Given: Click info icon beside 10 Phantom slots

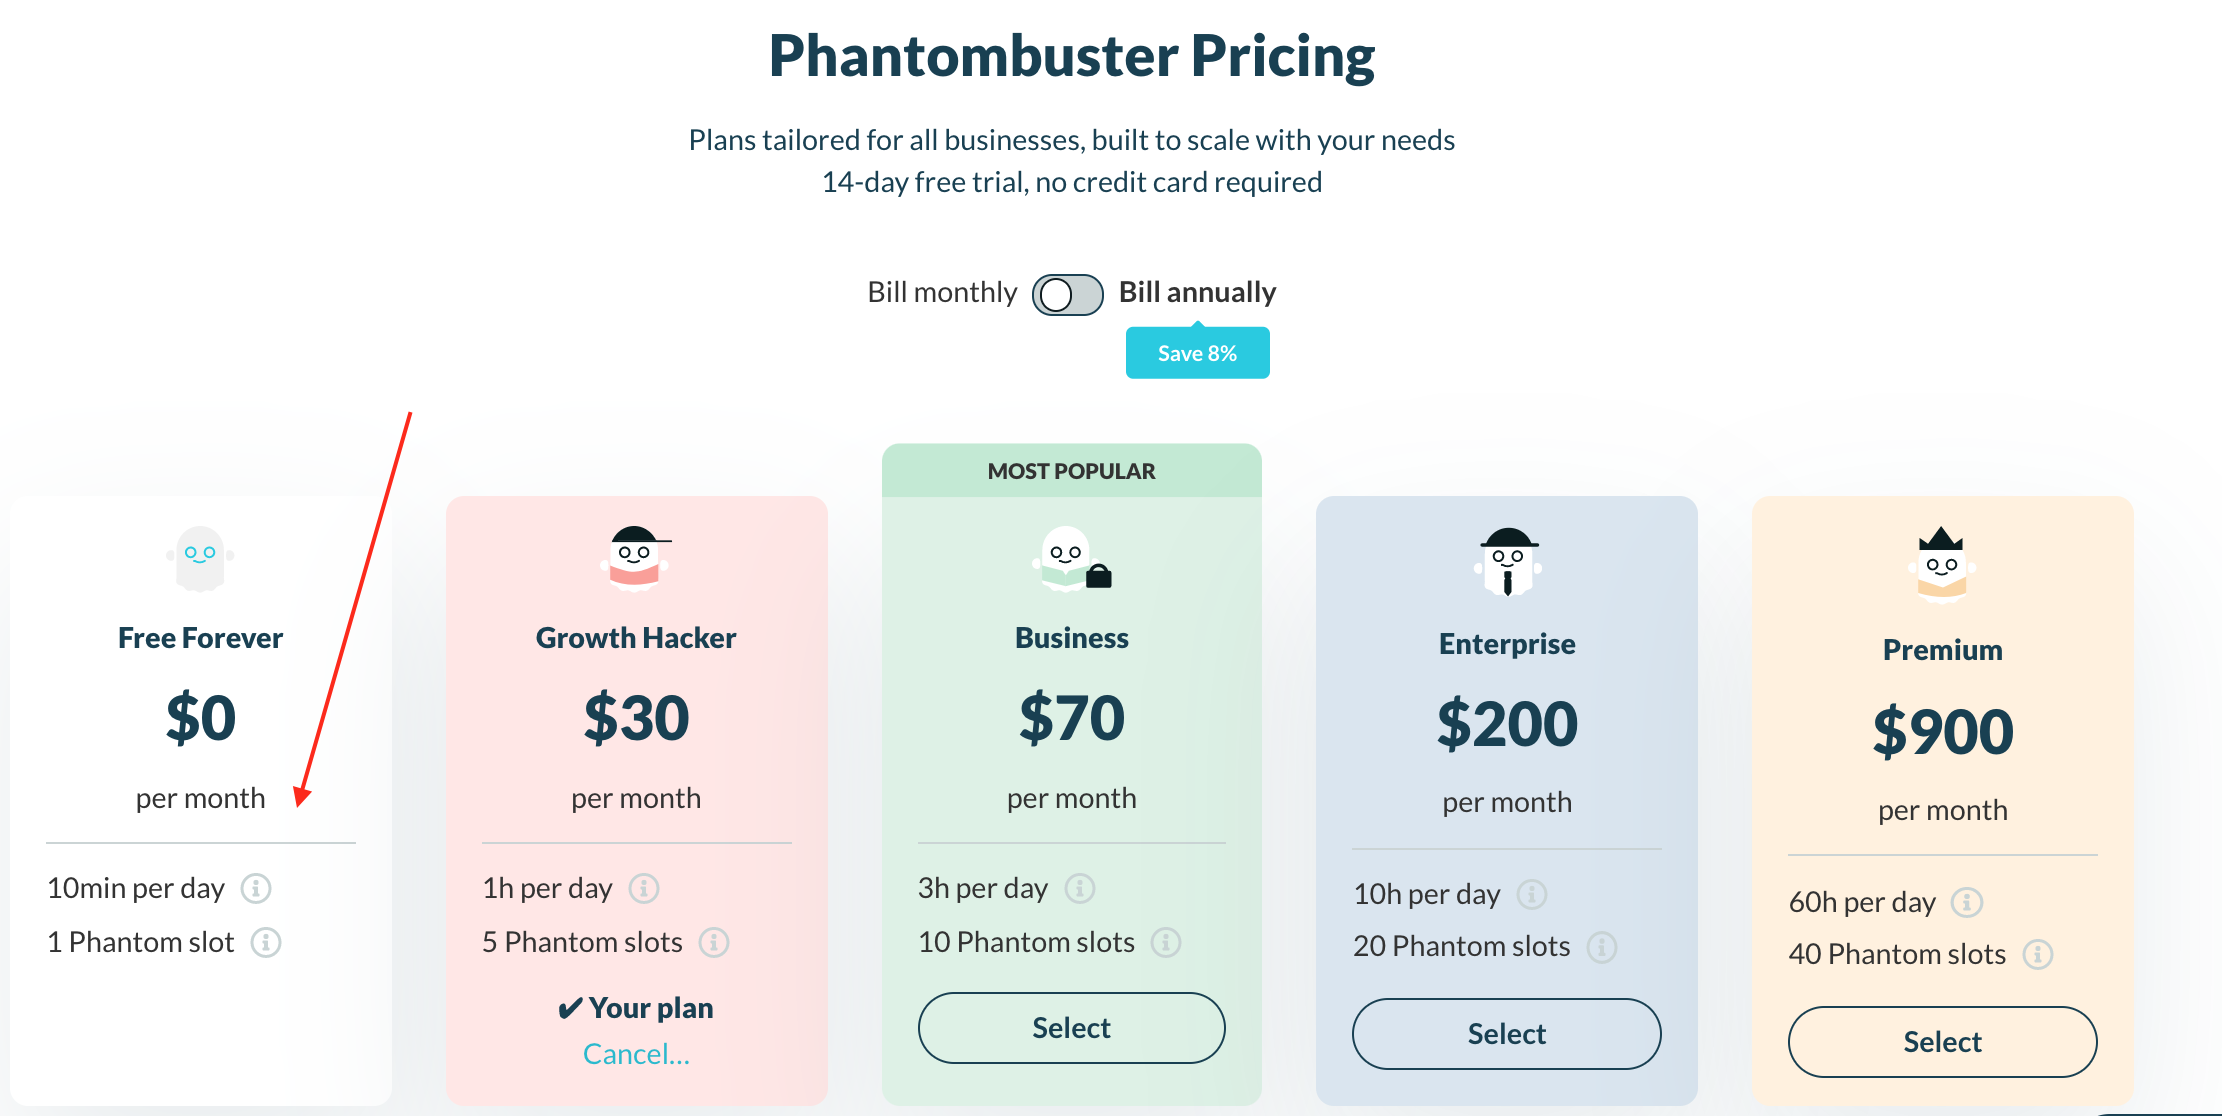Looking at the screenshot, I should pyautogui.click(x=1166, y=942).
